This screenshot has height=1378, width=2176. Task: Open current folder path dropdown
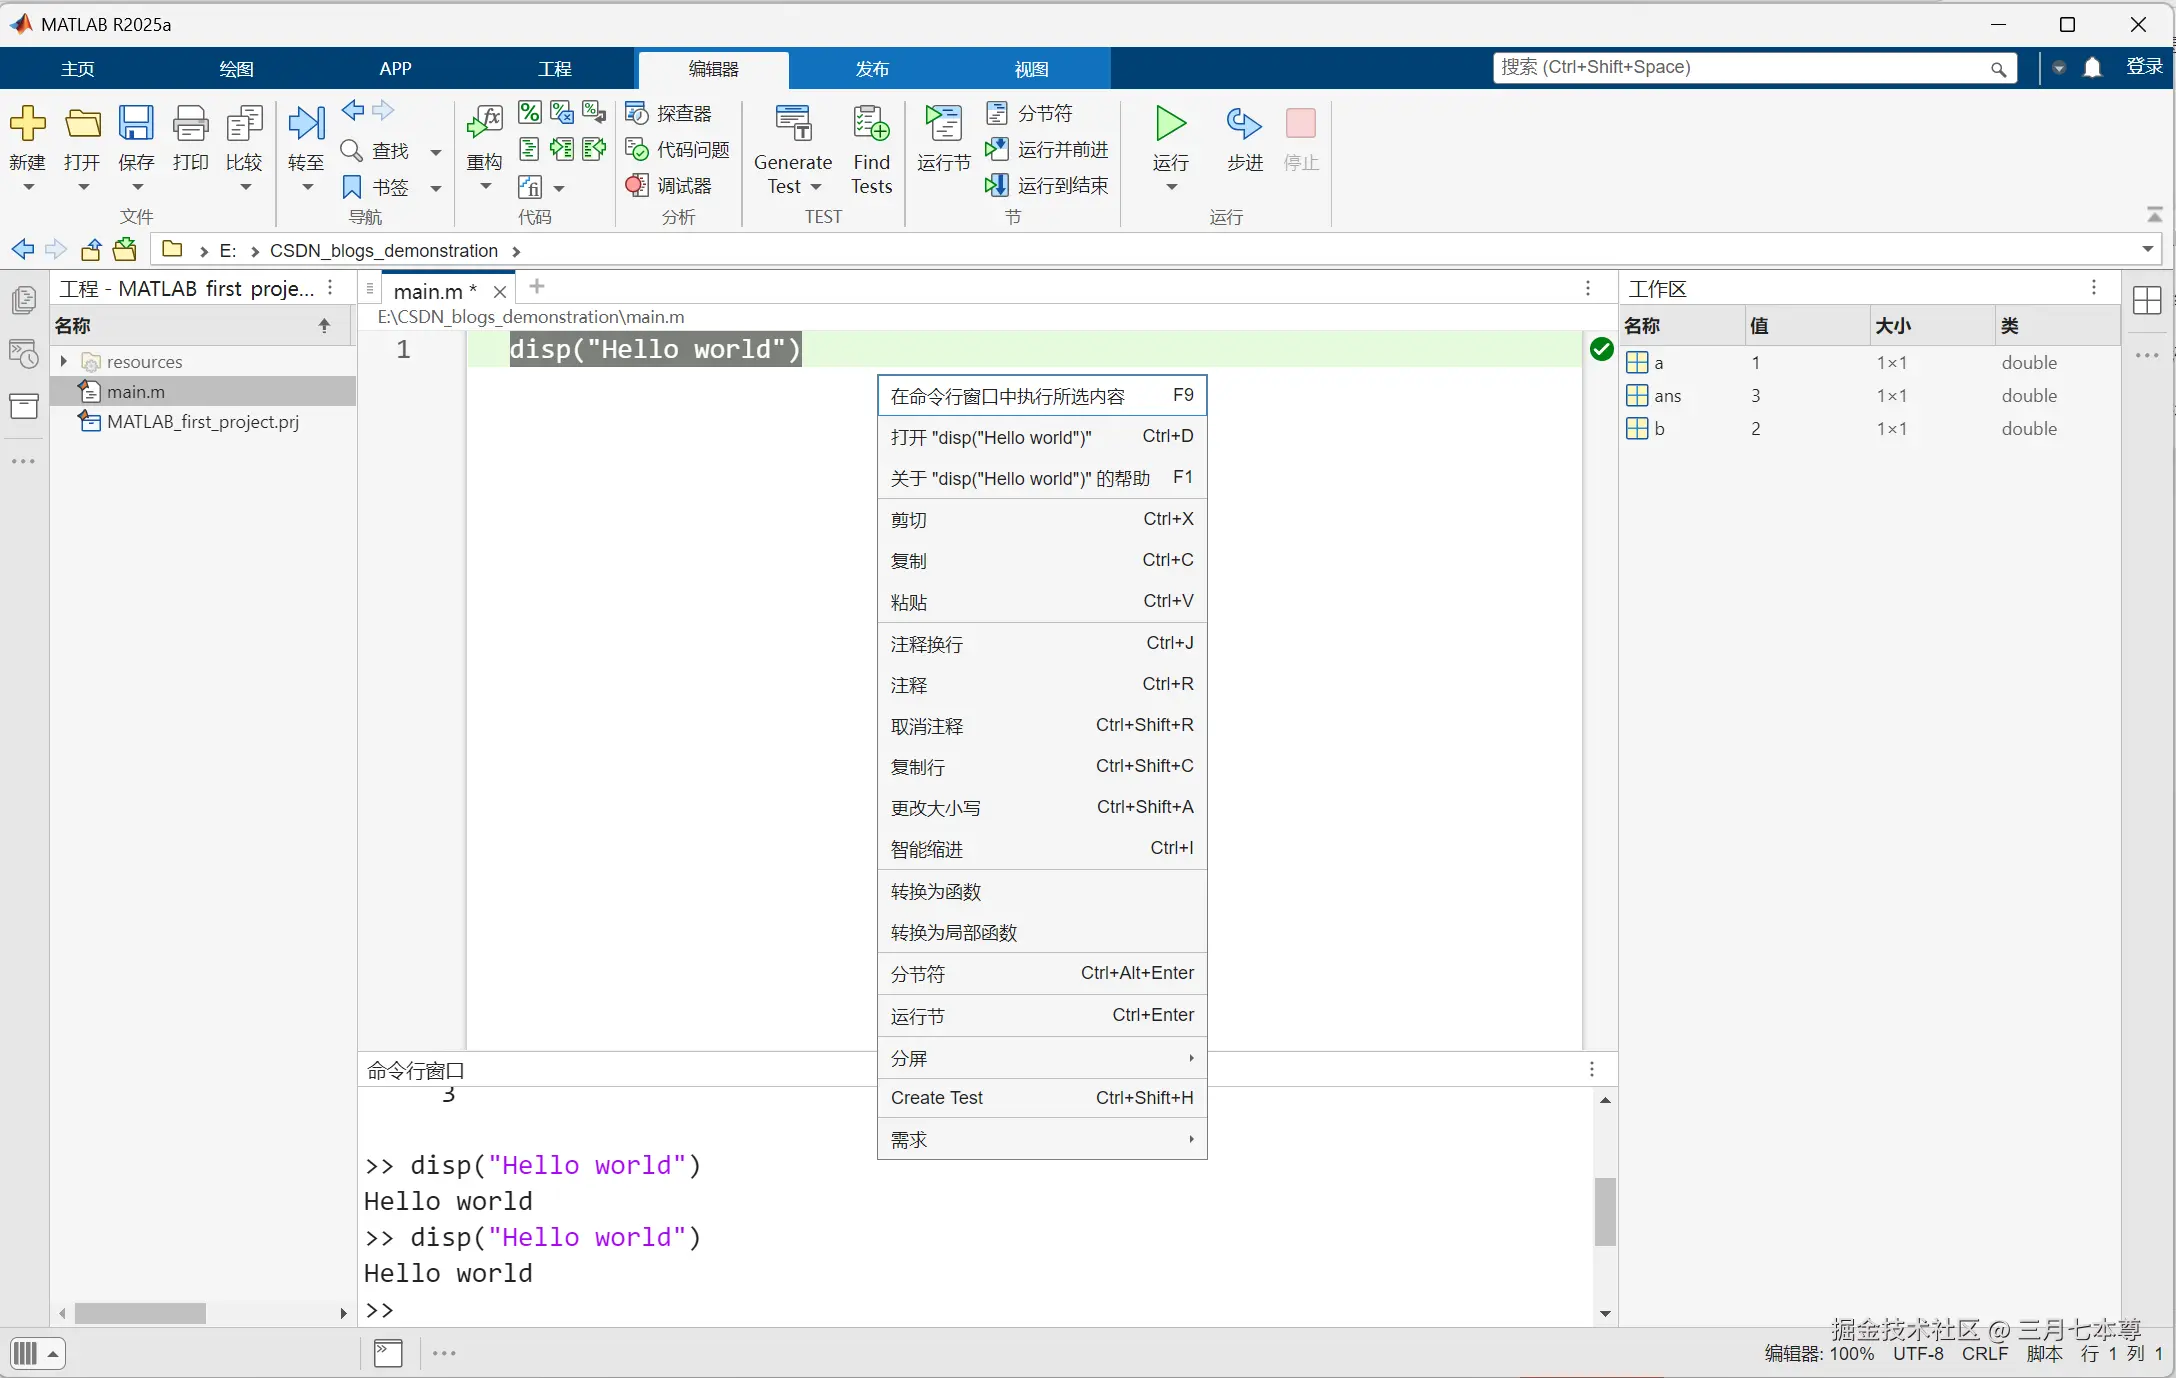pos(2147,250)
